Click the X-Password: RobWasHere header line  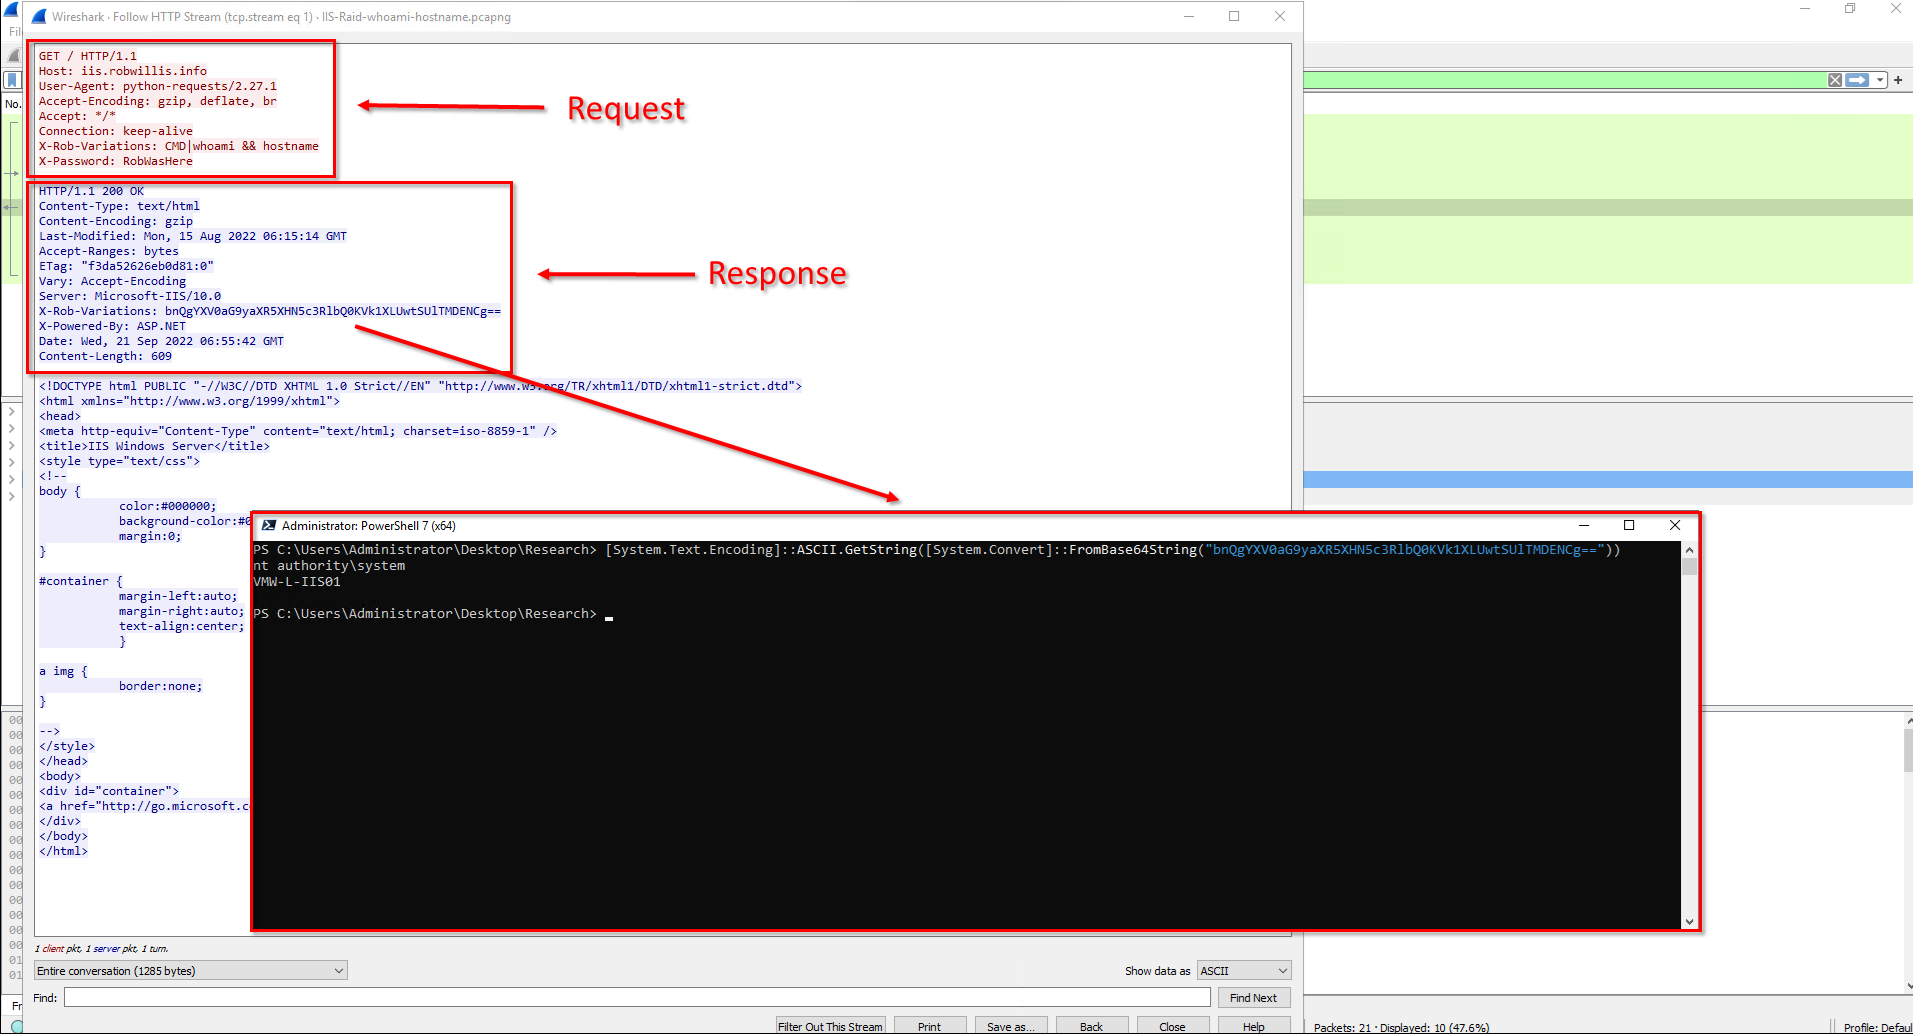pyautogui.click(x=116, y=161)
